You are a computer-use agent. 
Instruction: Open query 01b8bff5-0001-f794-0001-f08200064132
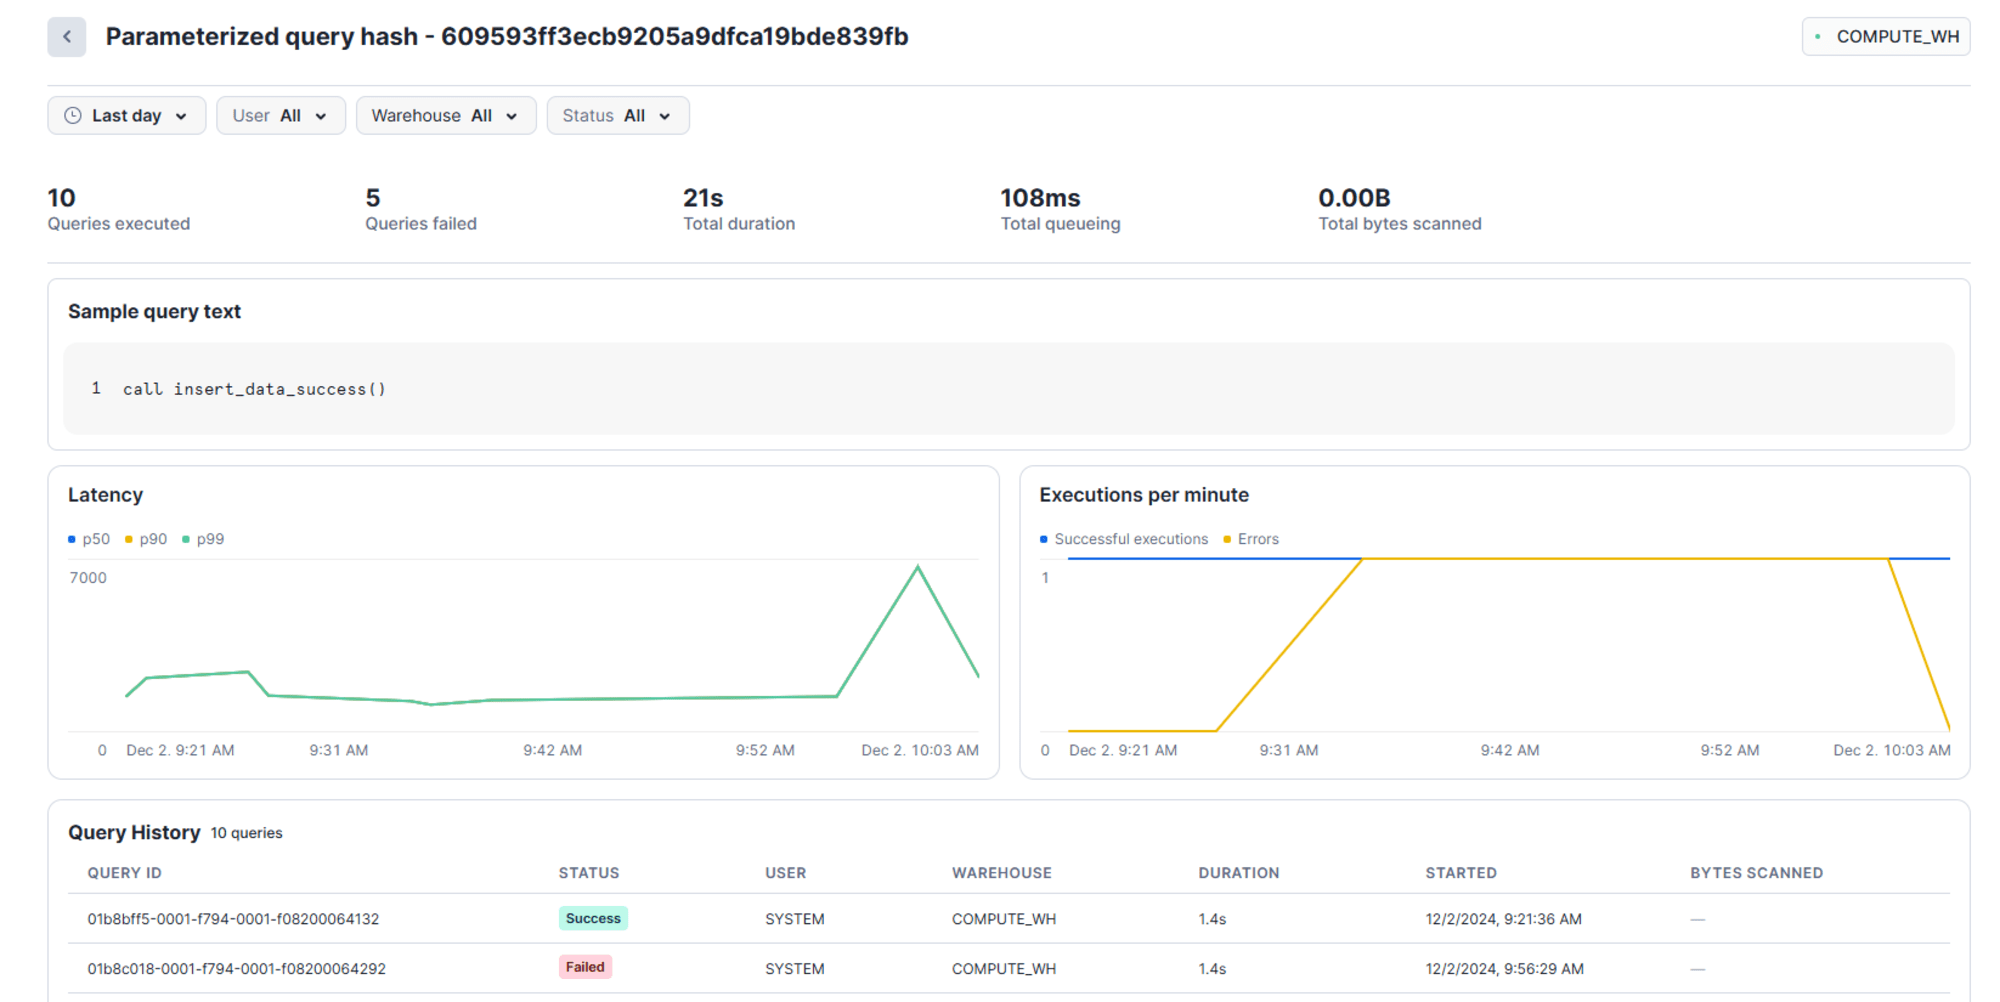point(233,919)
